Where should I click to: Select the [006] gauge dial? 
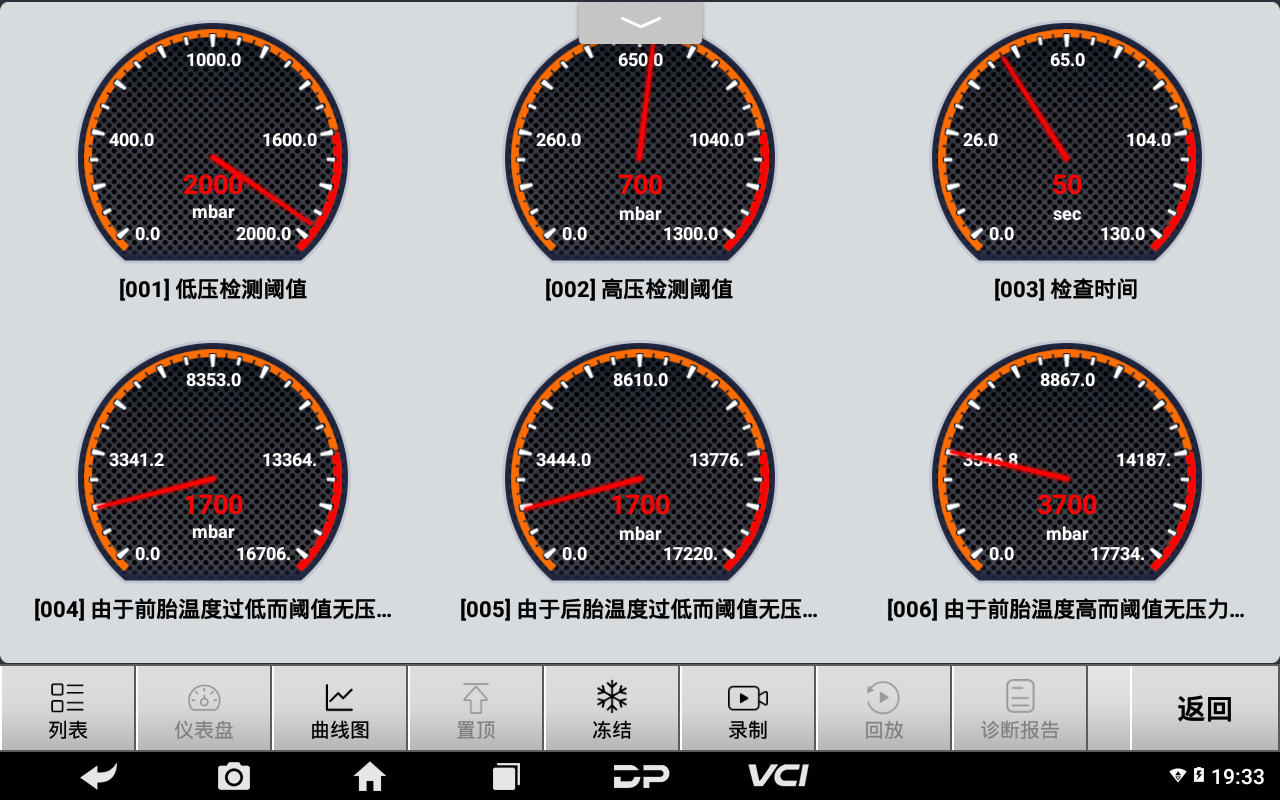(1067, 462)
